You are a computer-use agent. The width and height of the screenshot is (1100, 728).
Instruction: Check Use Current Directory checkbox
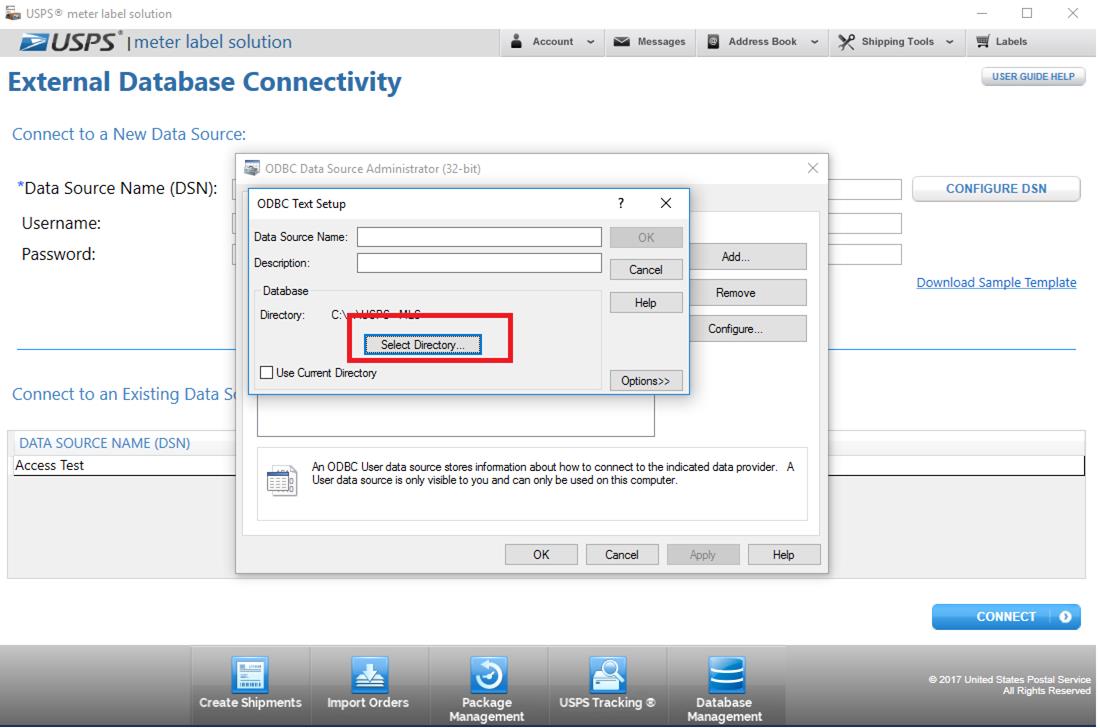(x=267, y=372)
